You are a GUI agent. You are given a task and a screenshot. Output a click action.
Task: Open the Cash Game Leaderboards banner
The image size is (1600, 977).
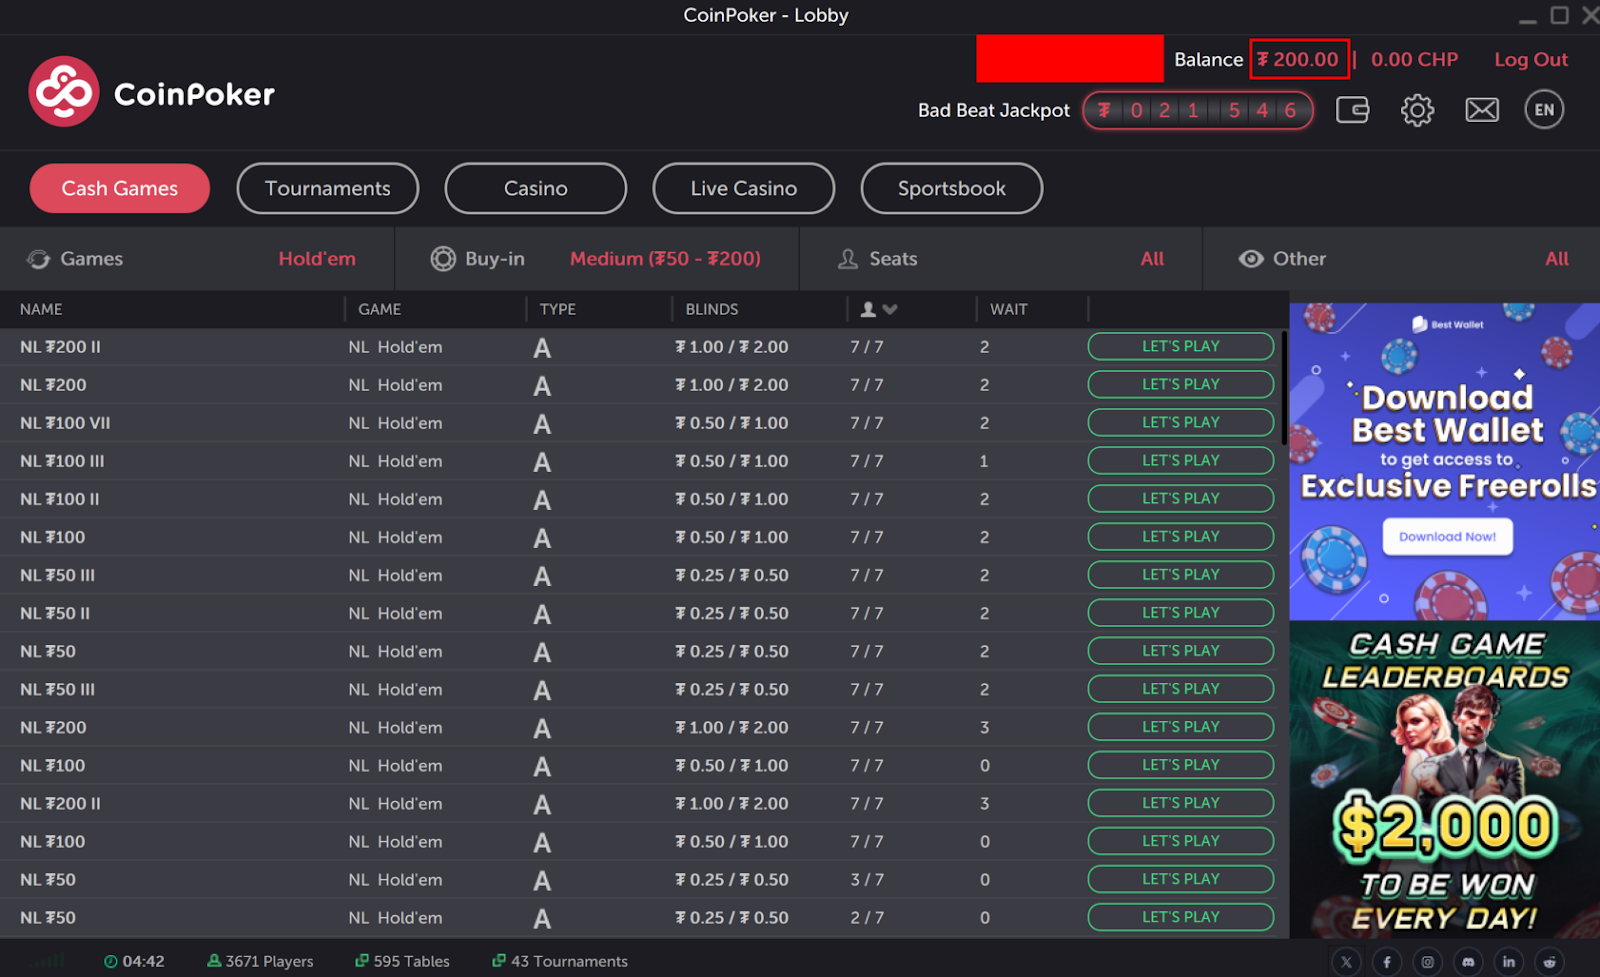(1445, 780)
